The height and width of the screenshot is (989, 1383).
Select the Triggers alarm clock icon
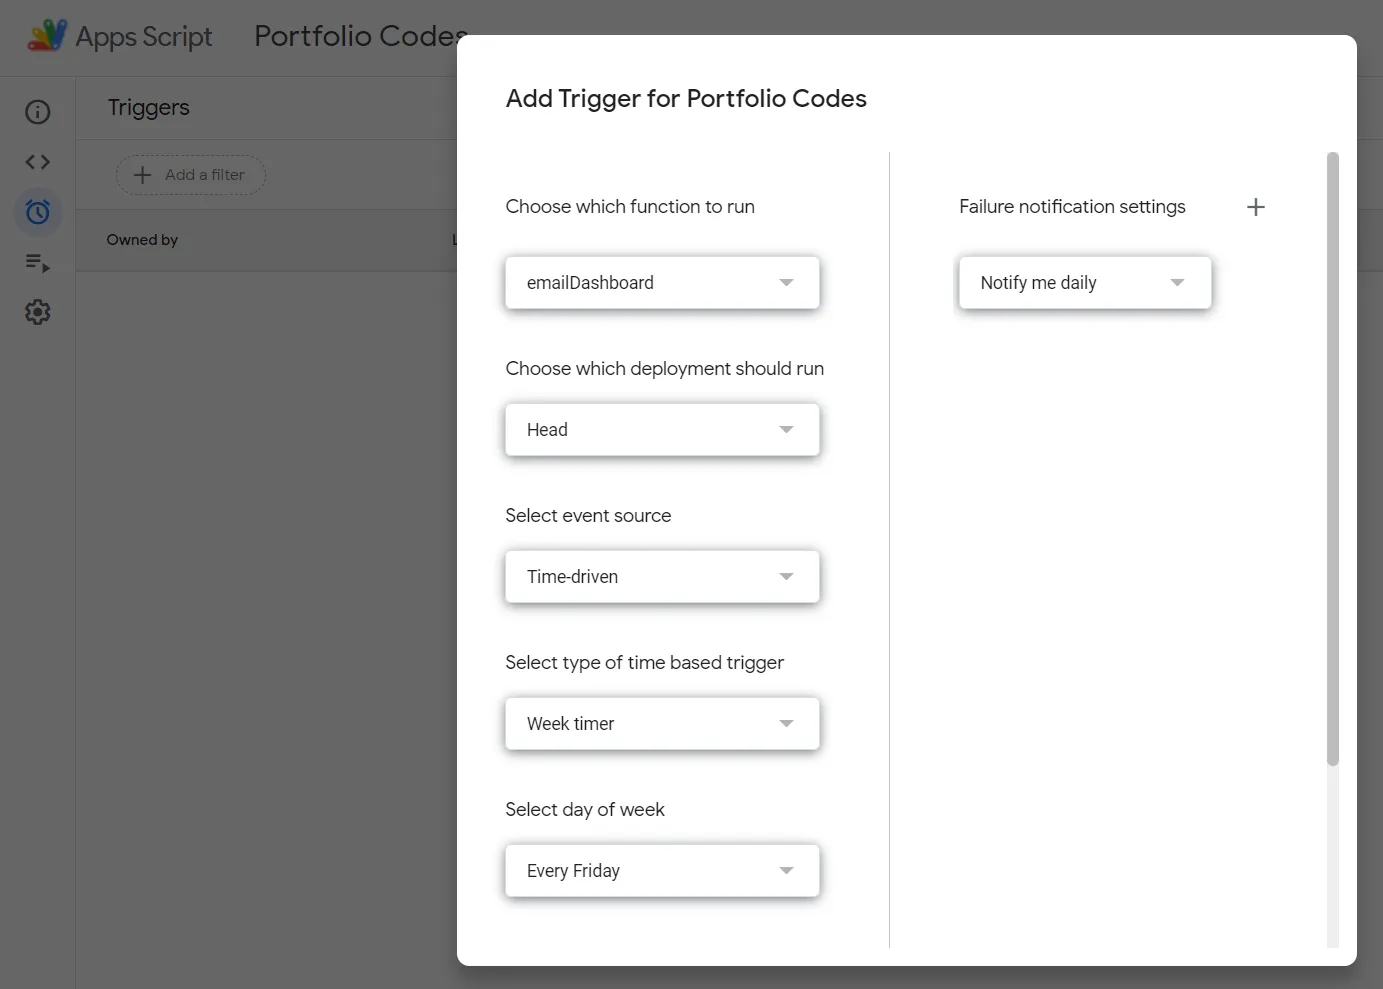tap(38, 212)
